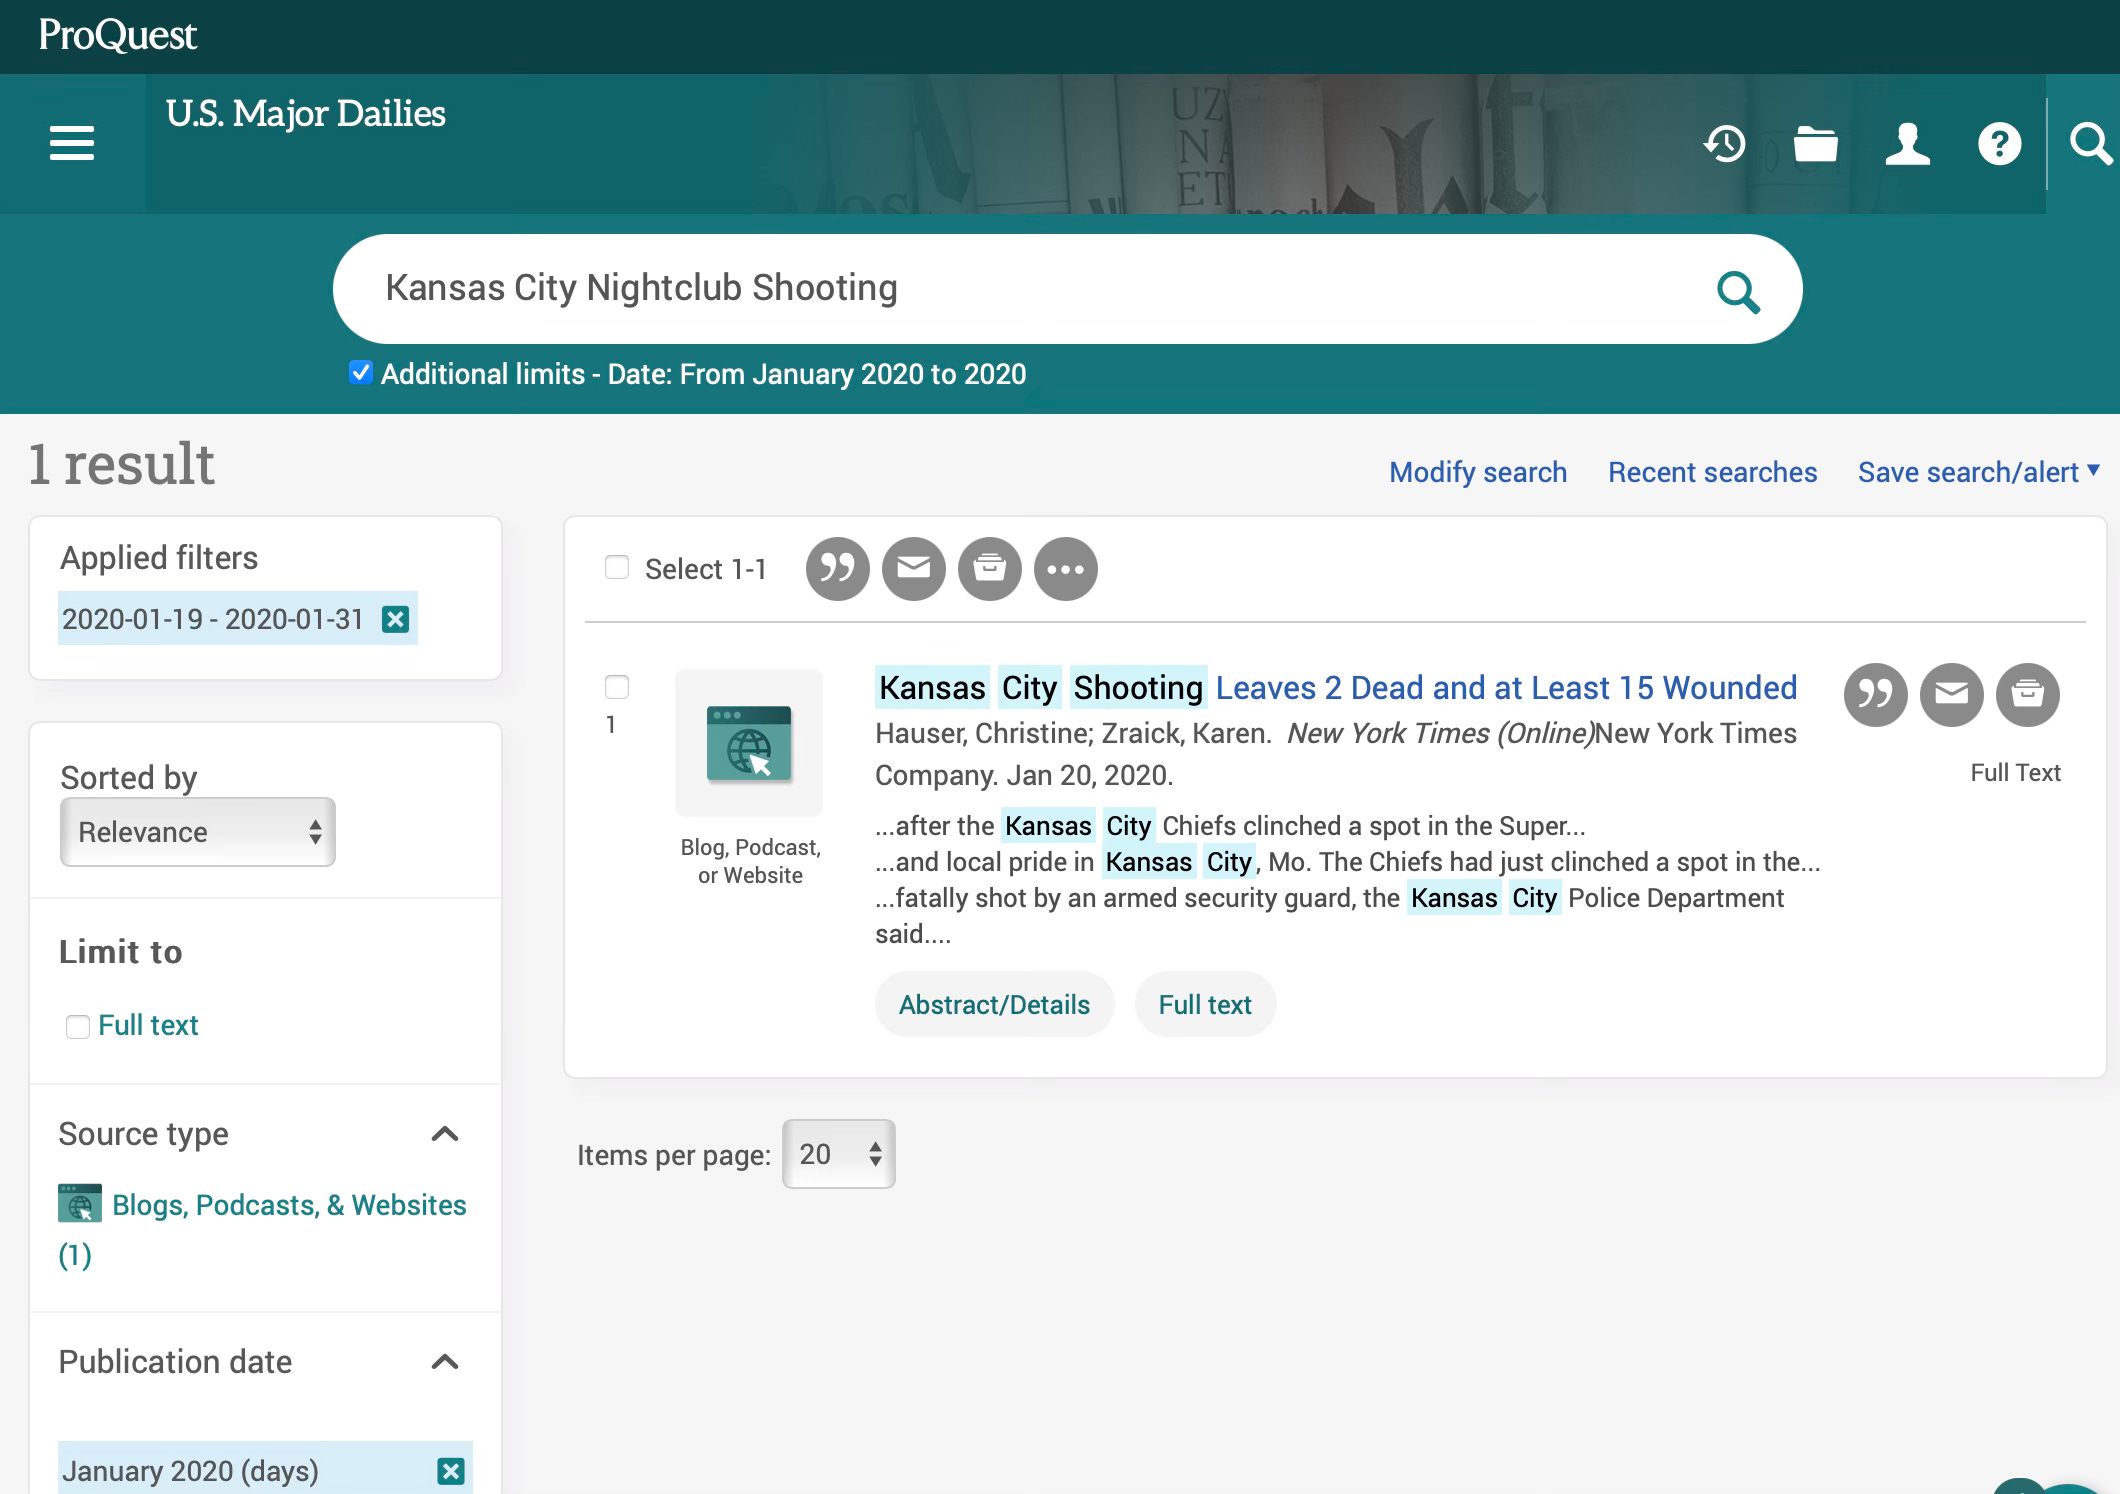Click the header magnifier search icon
2120x1494 pixels.
(x=2090, y=143)
